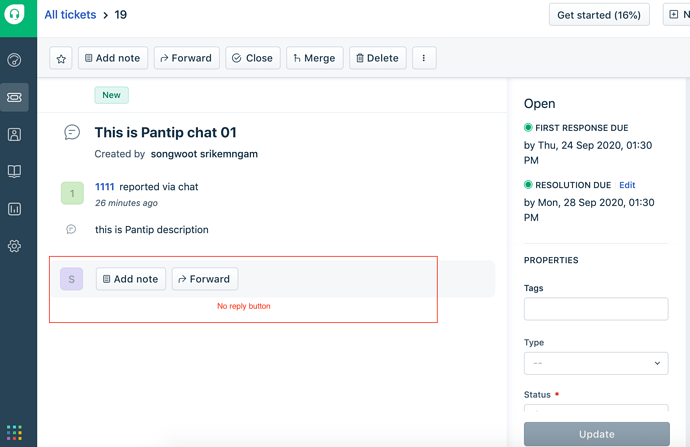Viewport: 690px width, 447px height.
Task: Go back to the All tickets breadcrumb
Action: coord(70,15)
